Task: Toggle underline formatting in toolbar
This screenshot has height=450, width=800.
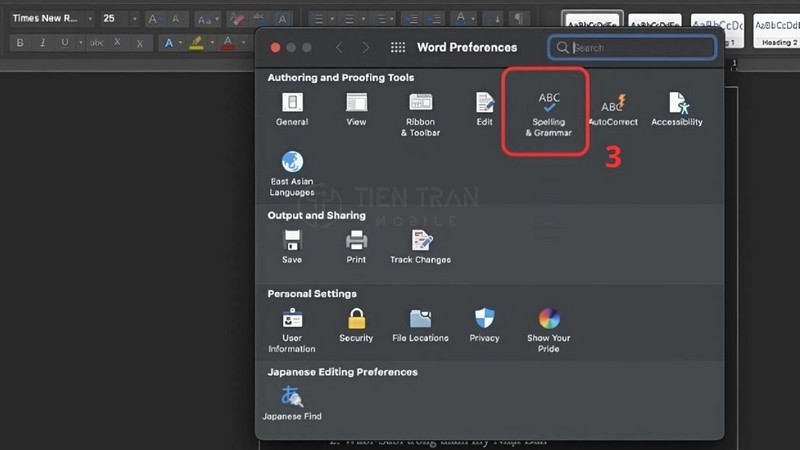Action: point(66,43)
